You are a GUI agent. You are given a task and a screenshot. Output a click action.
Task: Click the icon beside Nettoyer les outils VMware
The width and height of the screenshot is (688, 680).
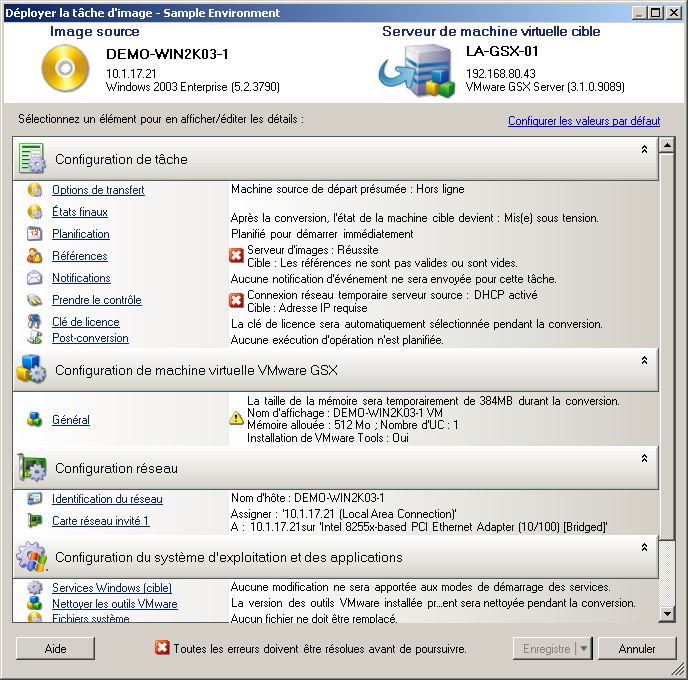(x=35, y=603)
